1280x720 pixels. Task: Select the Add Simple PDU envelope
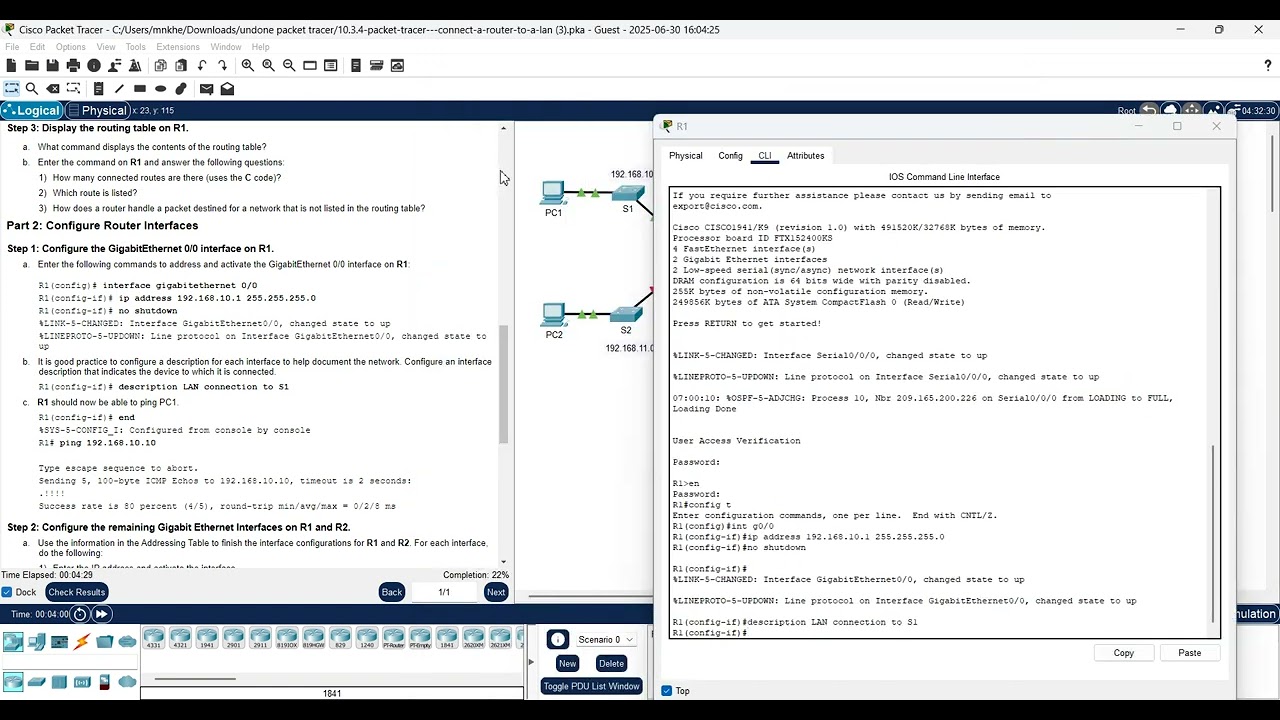(x=206, y=89)
